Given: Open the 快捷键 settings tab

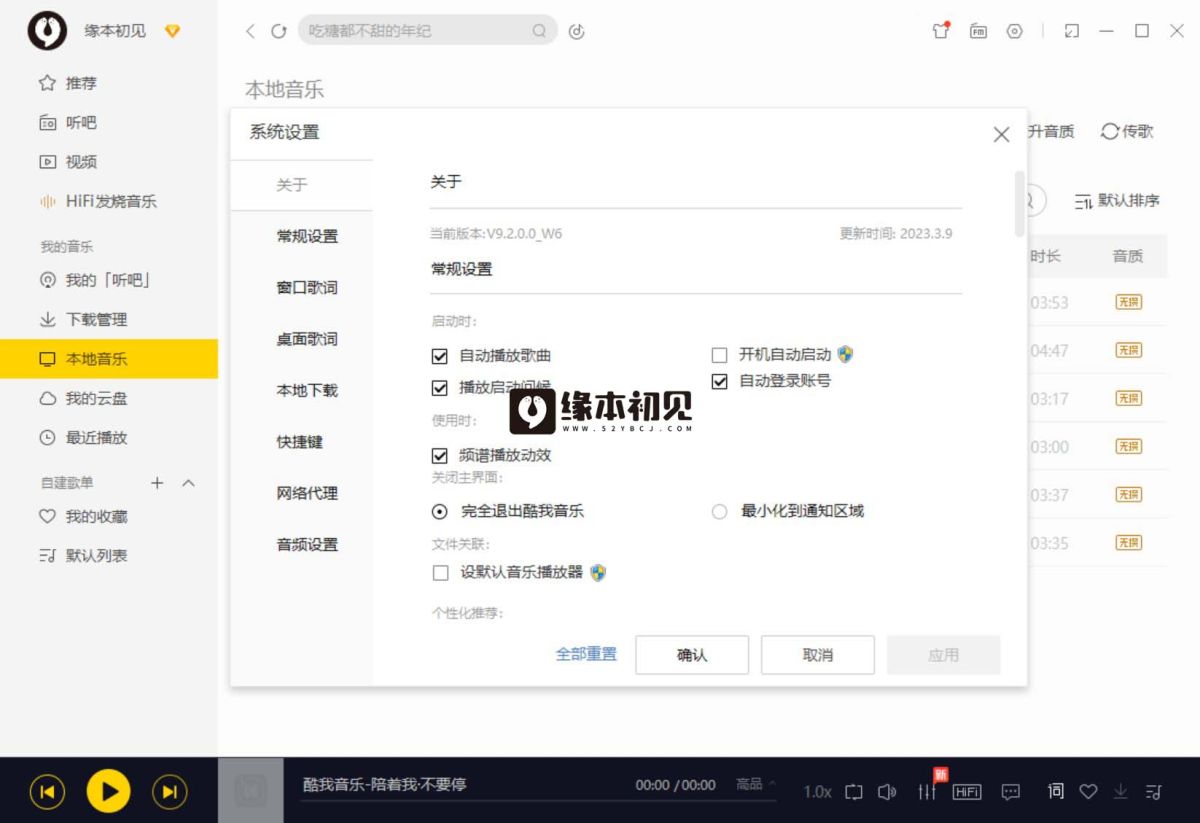Looking at the screenshot, I should point(301,442).
